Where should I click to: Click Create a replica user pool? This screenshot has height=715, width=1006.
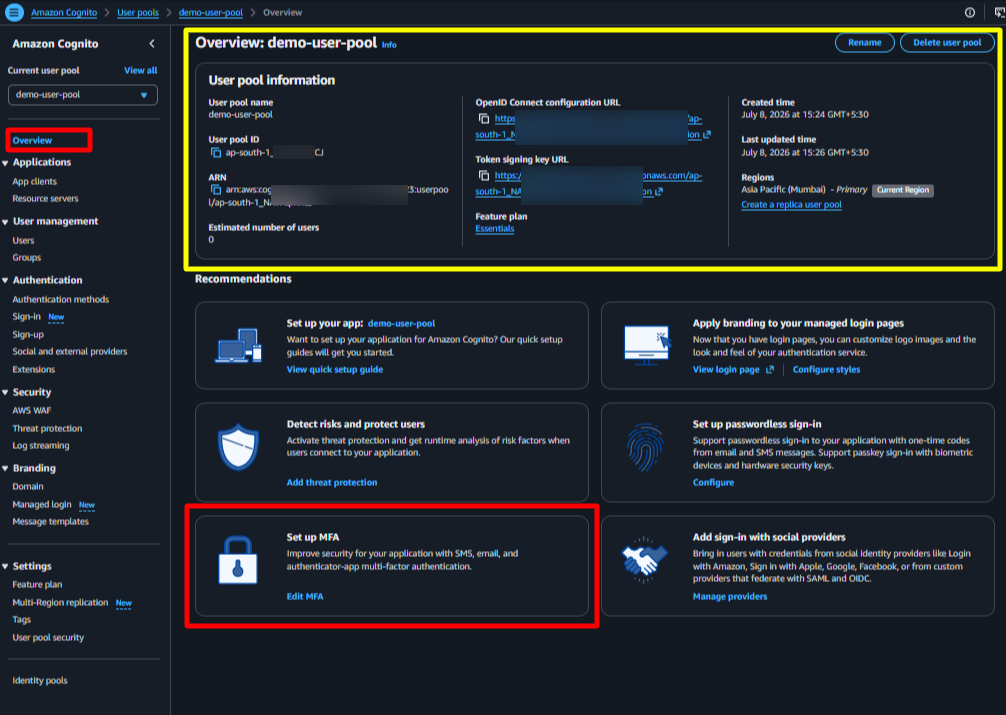click(x=791, y=205)
